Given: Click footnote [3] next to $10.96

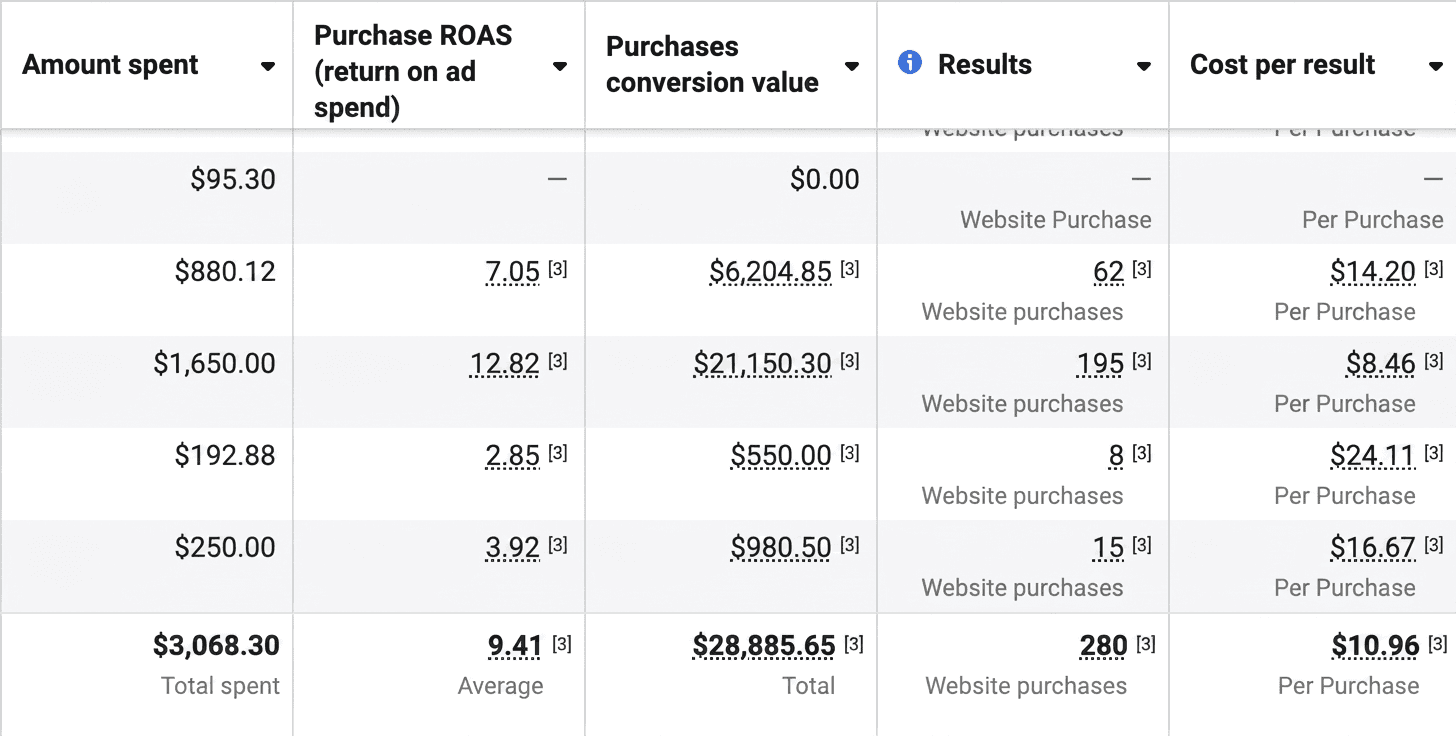Looking at the screenshot, I should point(1437,644).
